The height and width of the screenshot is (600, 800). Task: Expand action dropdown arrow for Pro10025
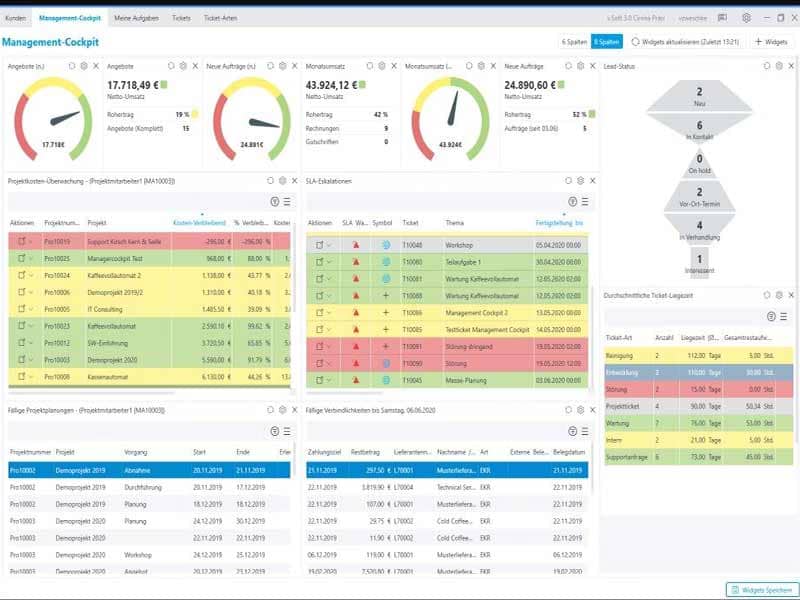(x=31, y=259)
